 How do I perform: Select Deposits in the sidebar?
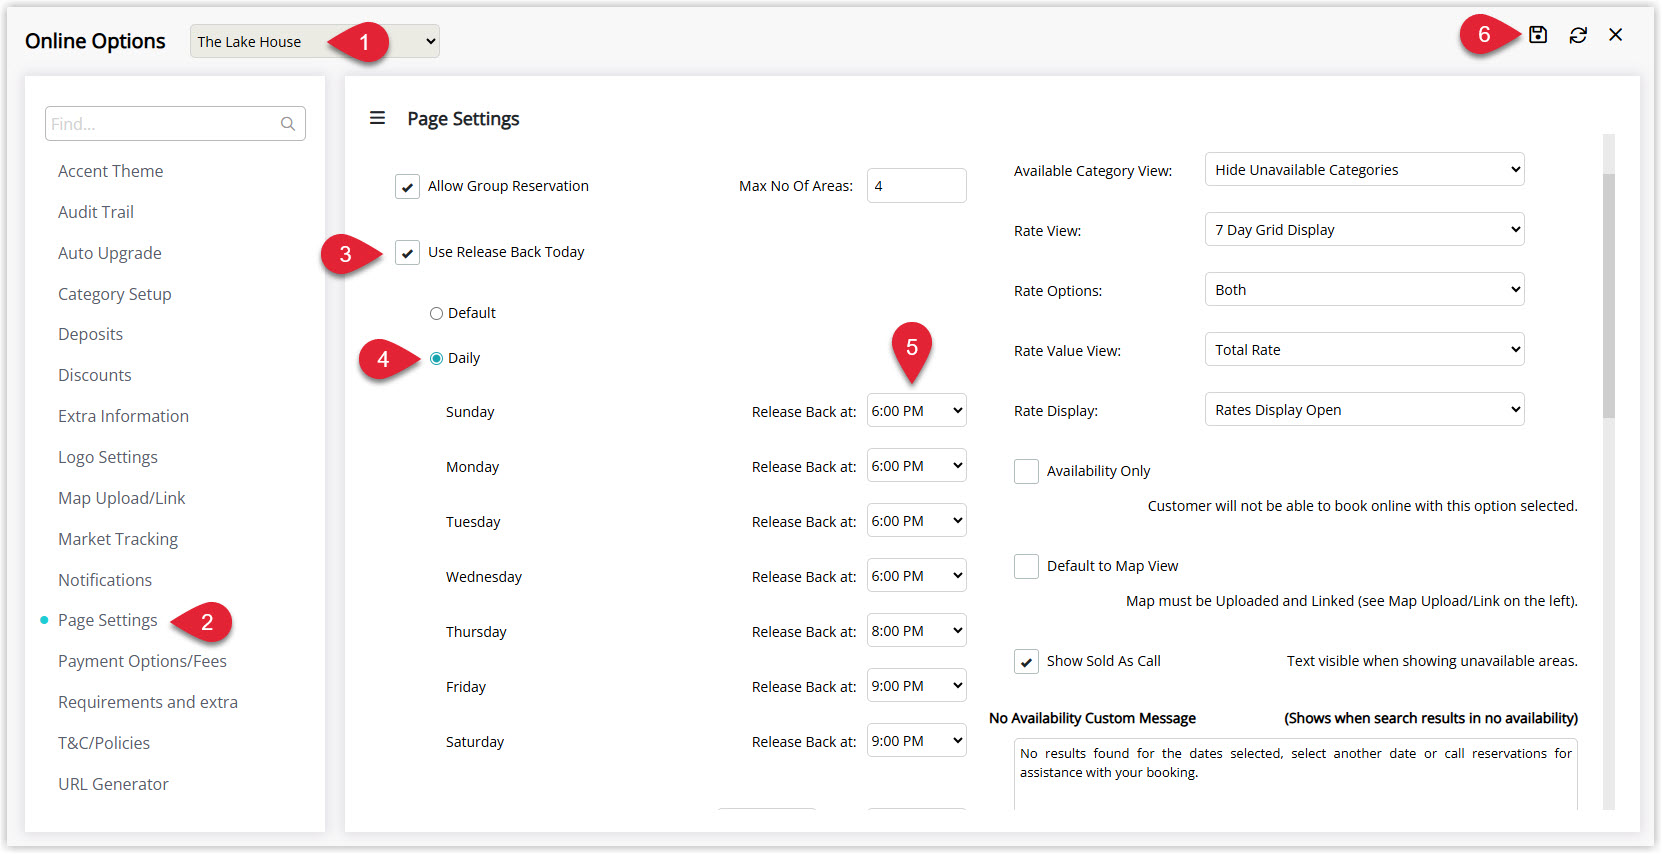tap(90, 334)
